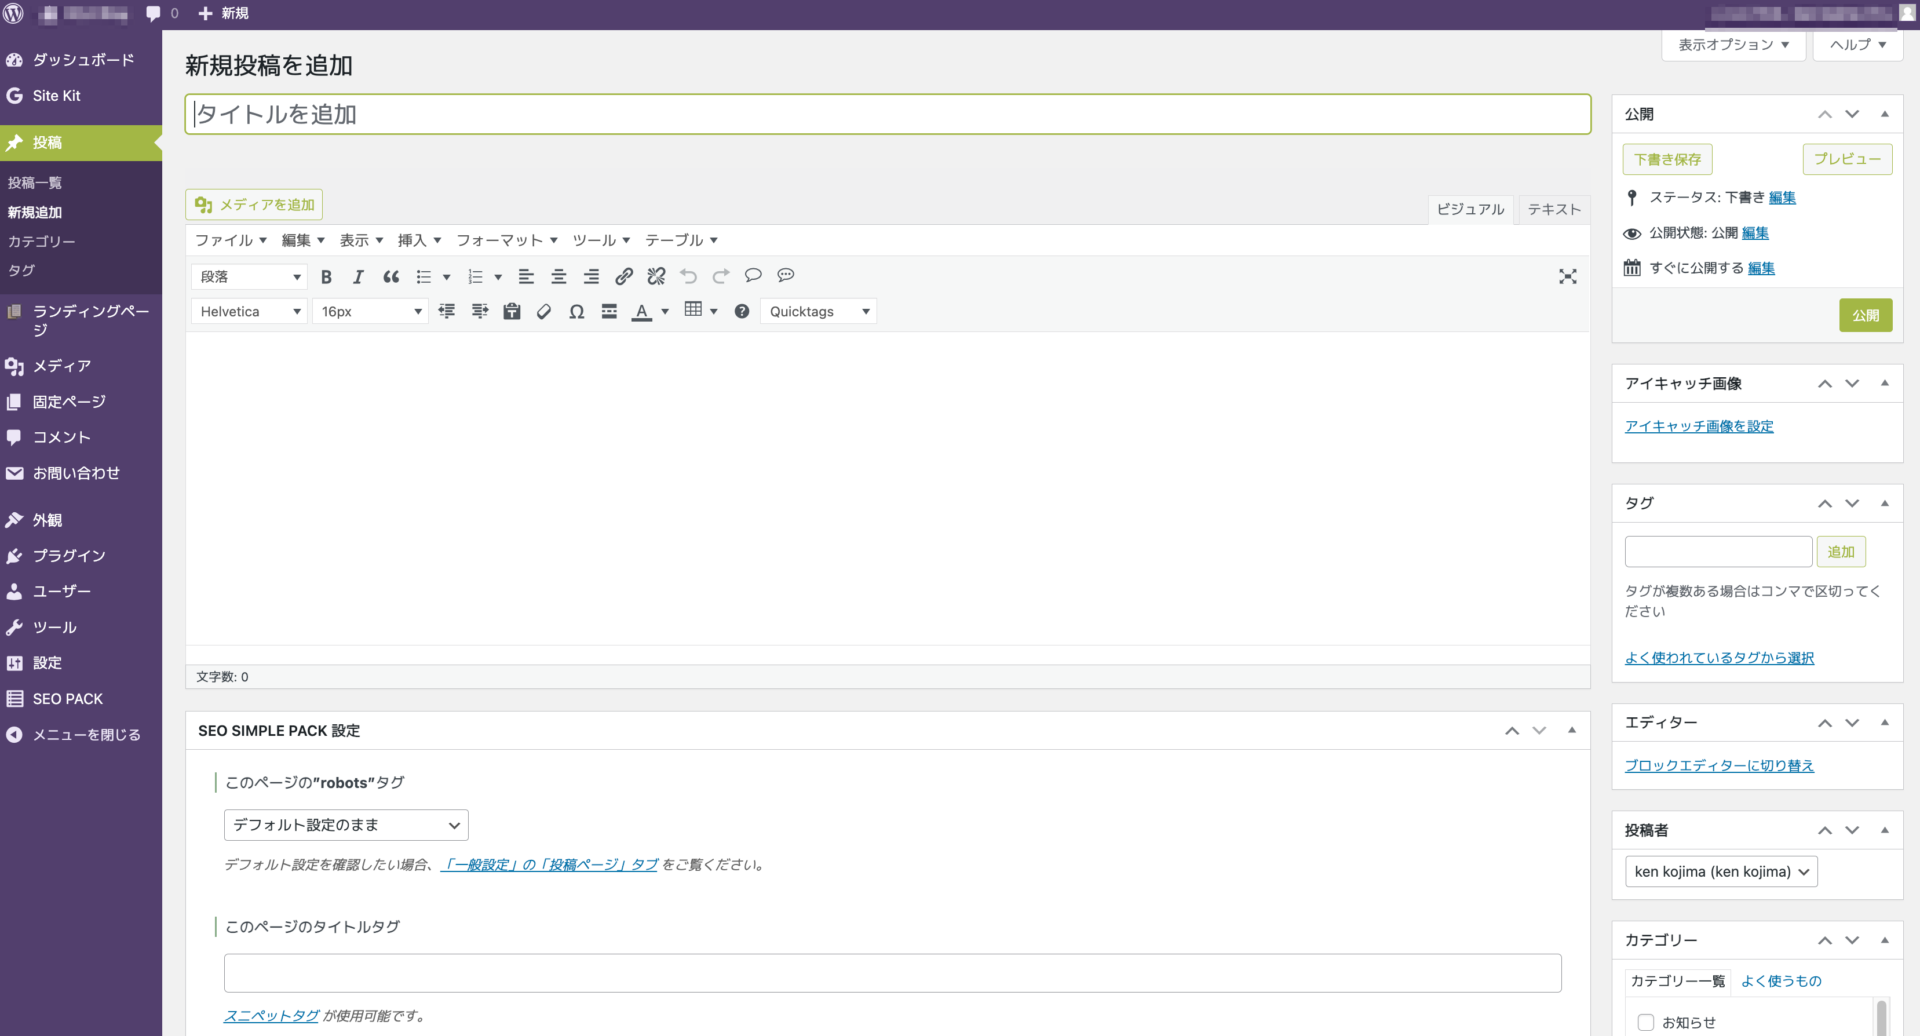
Task: Save draft with 下書き保存 button
Action: coord(1667,160)
